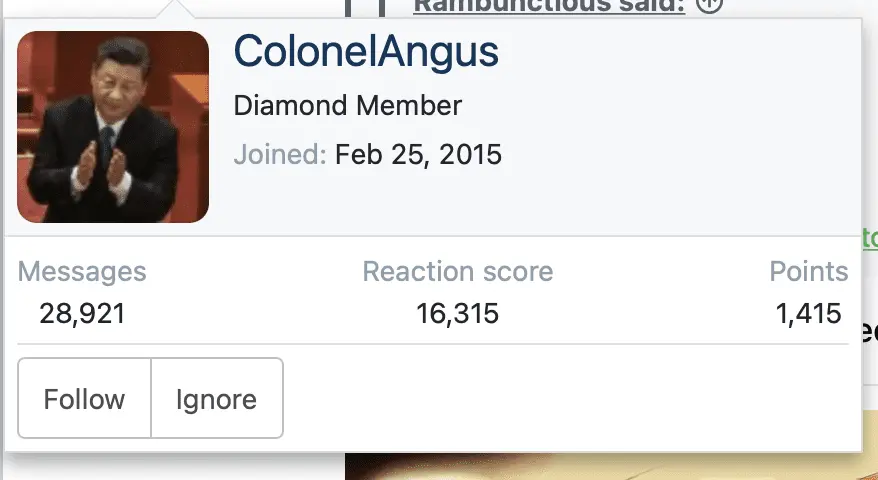
Task: Click the tooltip caret pointer above the avatar
Action: 175,9
